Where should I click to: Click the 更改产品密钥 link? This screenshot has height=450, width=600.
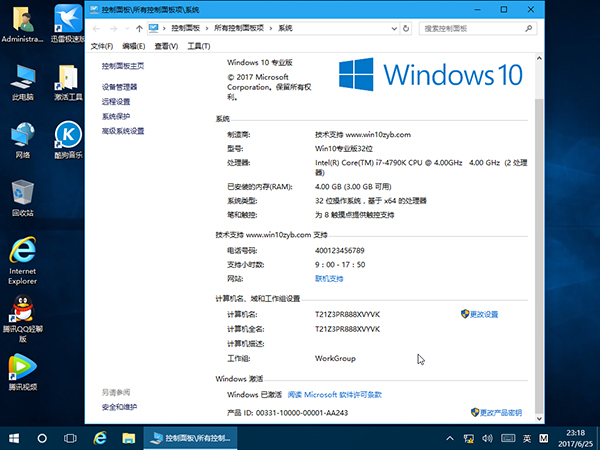point(495,412)
